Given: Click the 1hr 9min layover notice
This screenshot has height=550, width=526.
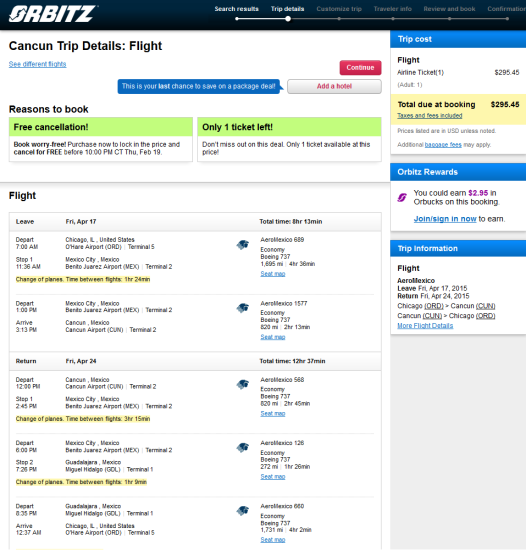Looking at the screenshot, I should pos(81,482).
